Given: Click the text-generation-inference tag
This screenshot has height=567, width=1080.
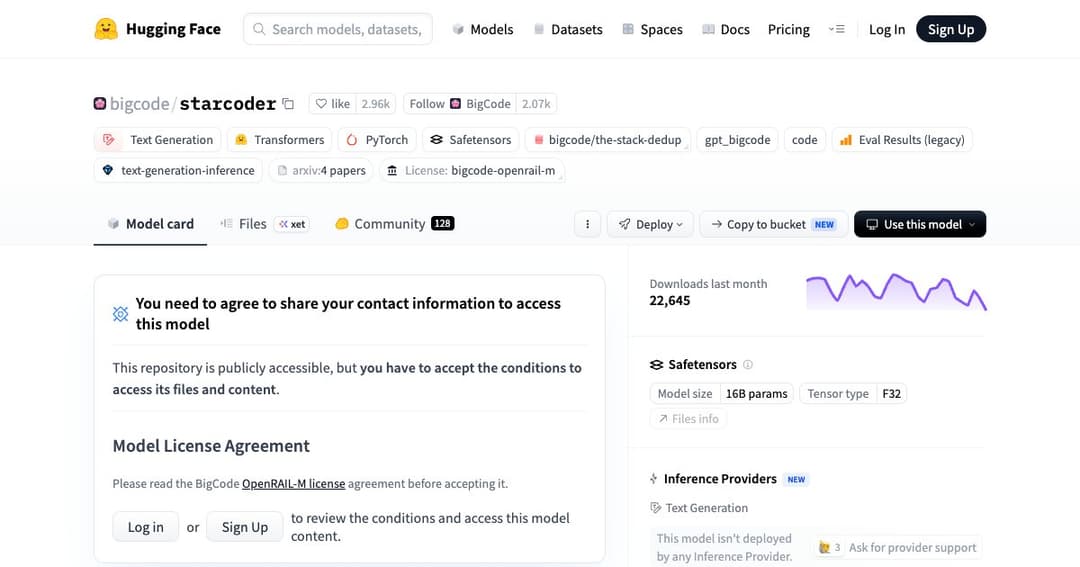Looking at the screenshot, I should pos(178,170).
